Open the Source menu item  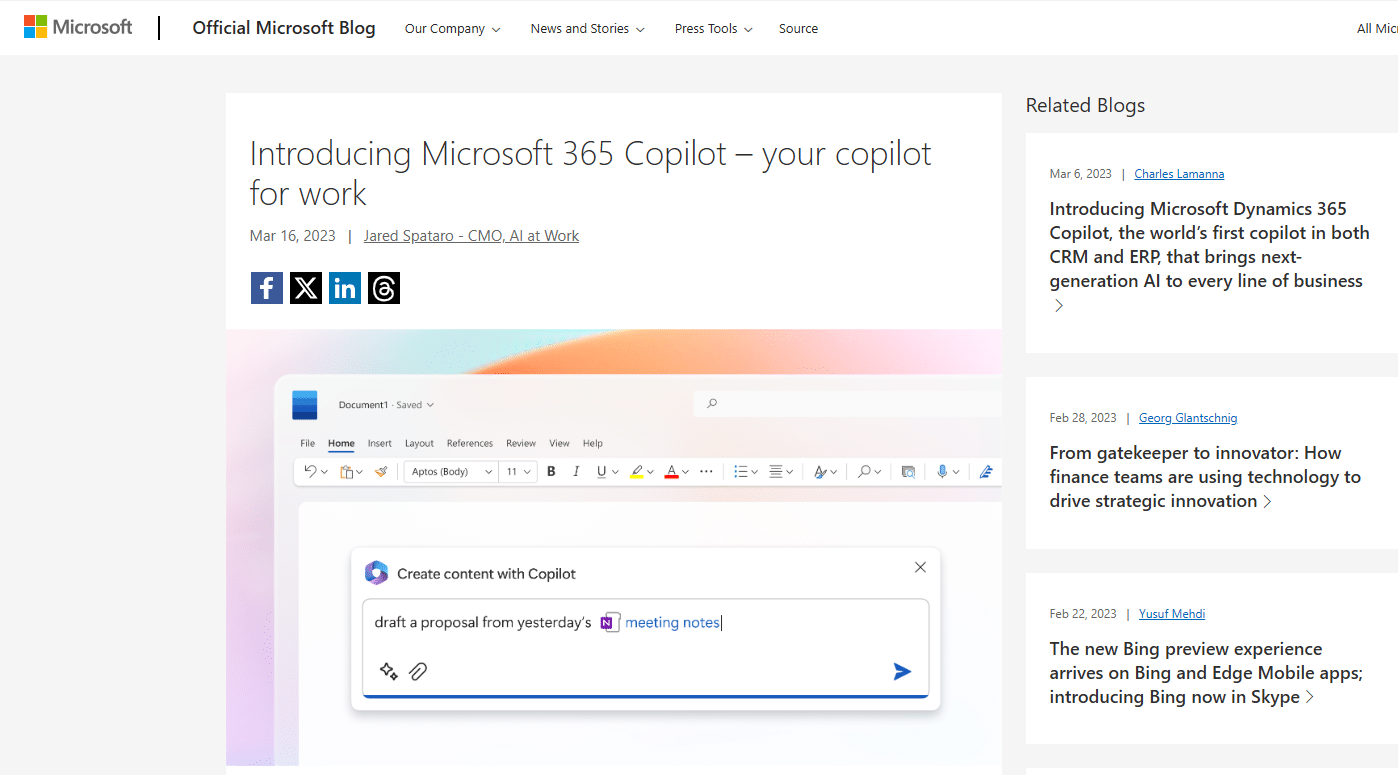(x=798, y=29)
